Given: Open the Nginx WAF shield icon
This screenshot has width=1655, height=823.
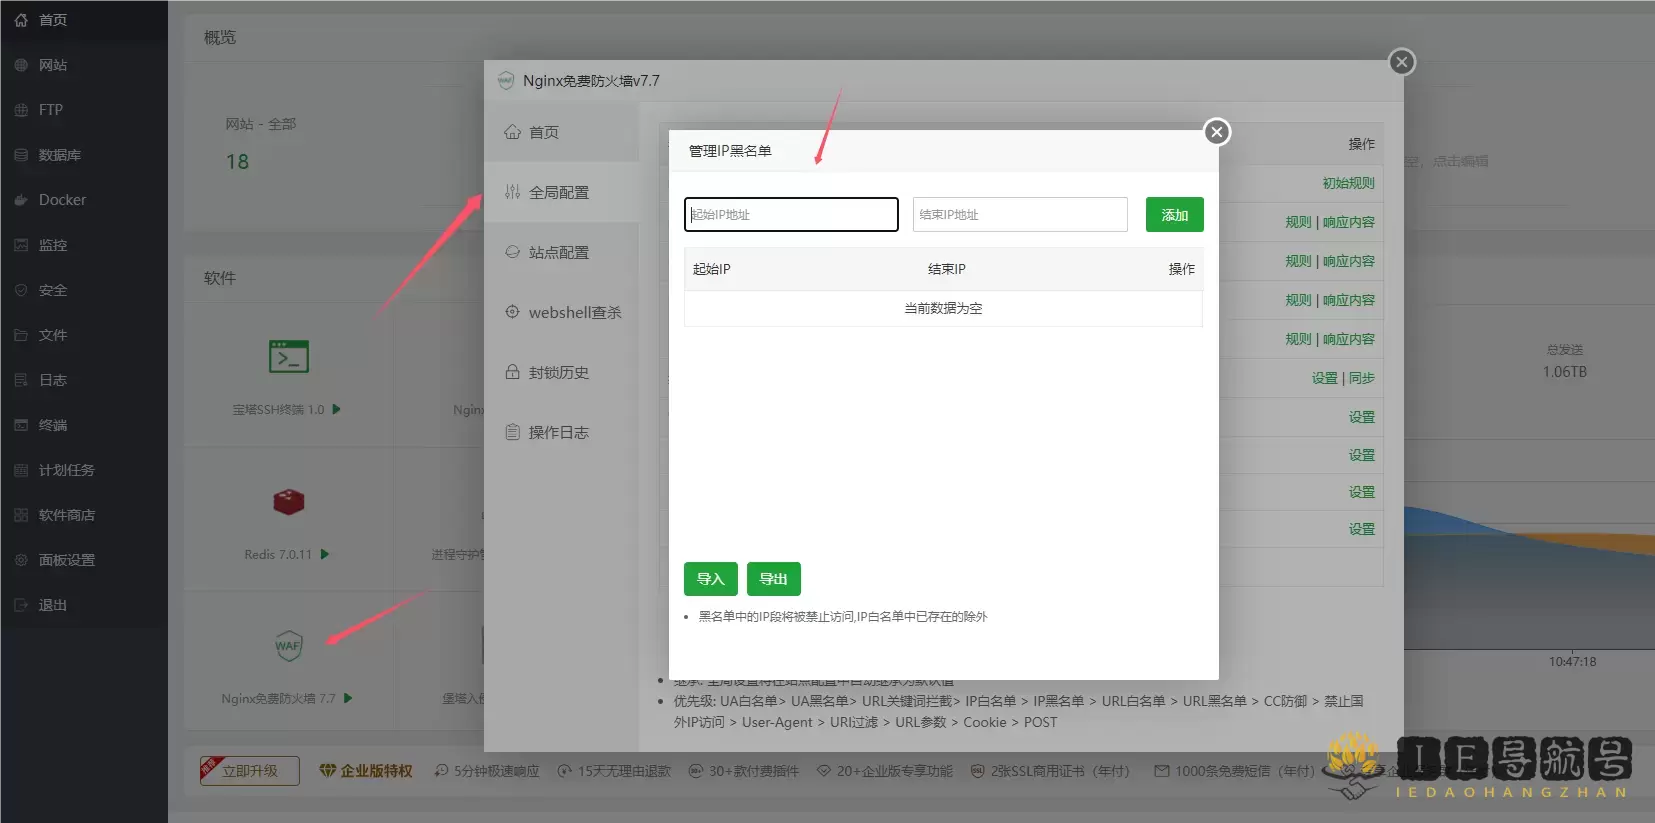Looking at the screenshot, I should point(288,646).
